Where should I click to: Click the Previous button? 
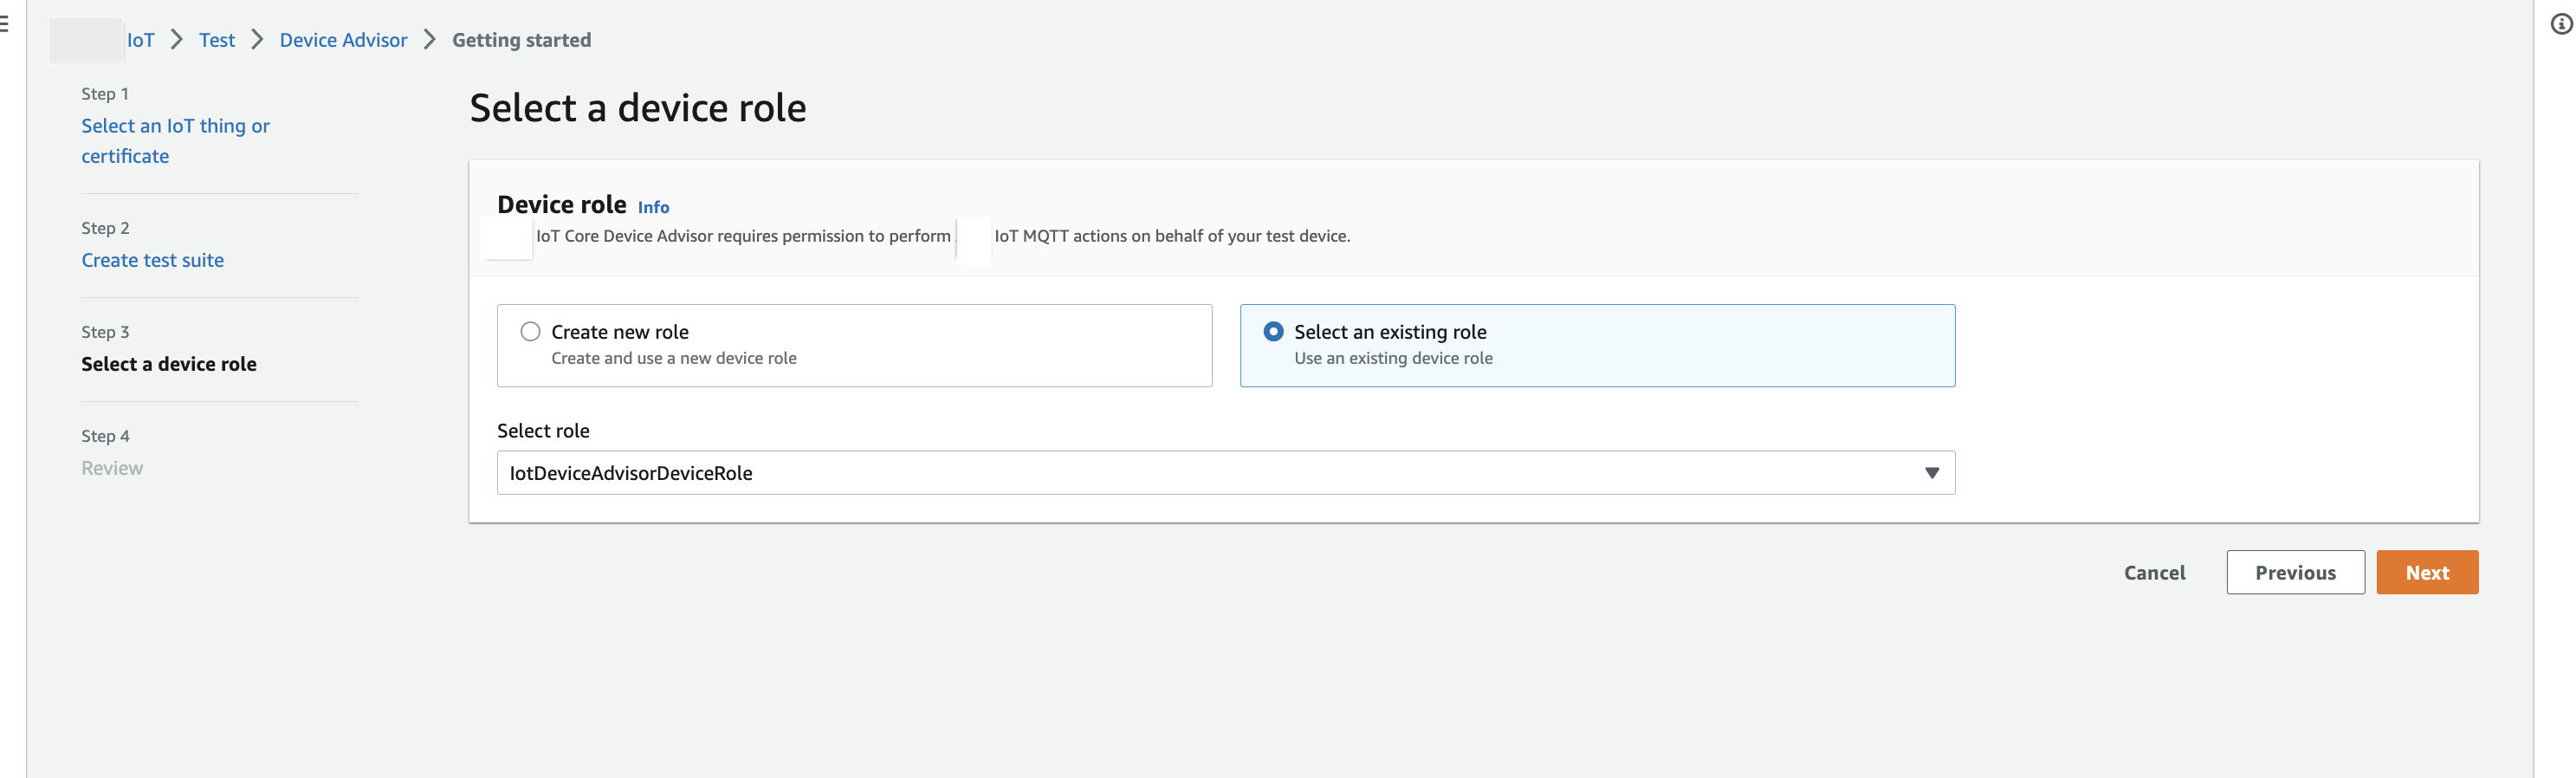point(2294,572)
